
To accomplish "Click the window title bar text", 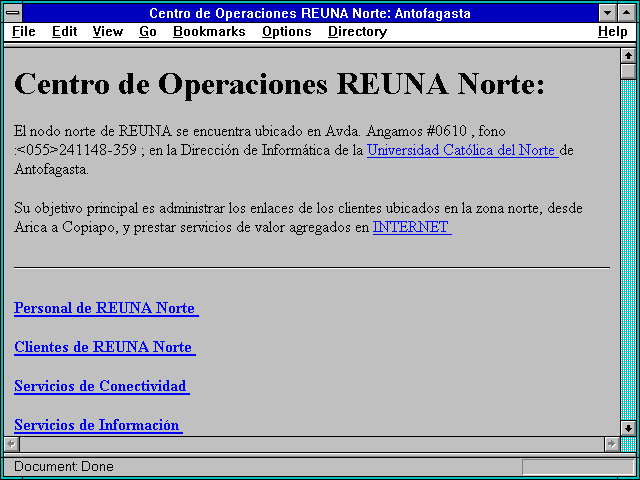I will click(310, 13).
